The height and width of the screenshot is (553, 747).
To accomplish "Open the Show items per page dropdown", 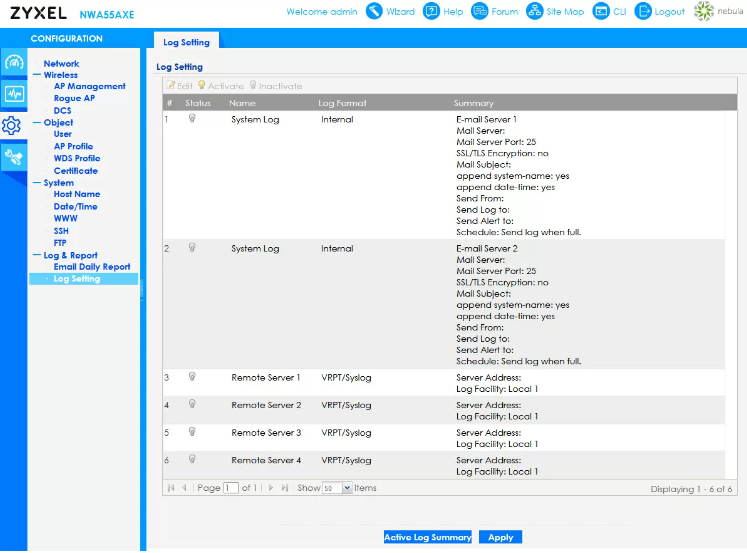I will click(x=347, y=488).
